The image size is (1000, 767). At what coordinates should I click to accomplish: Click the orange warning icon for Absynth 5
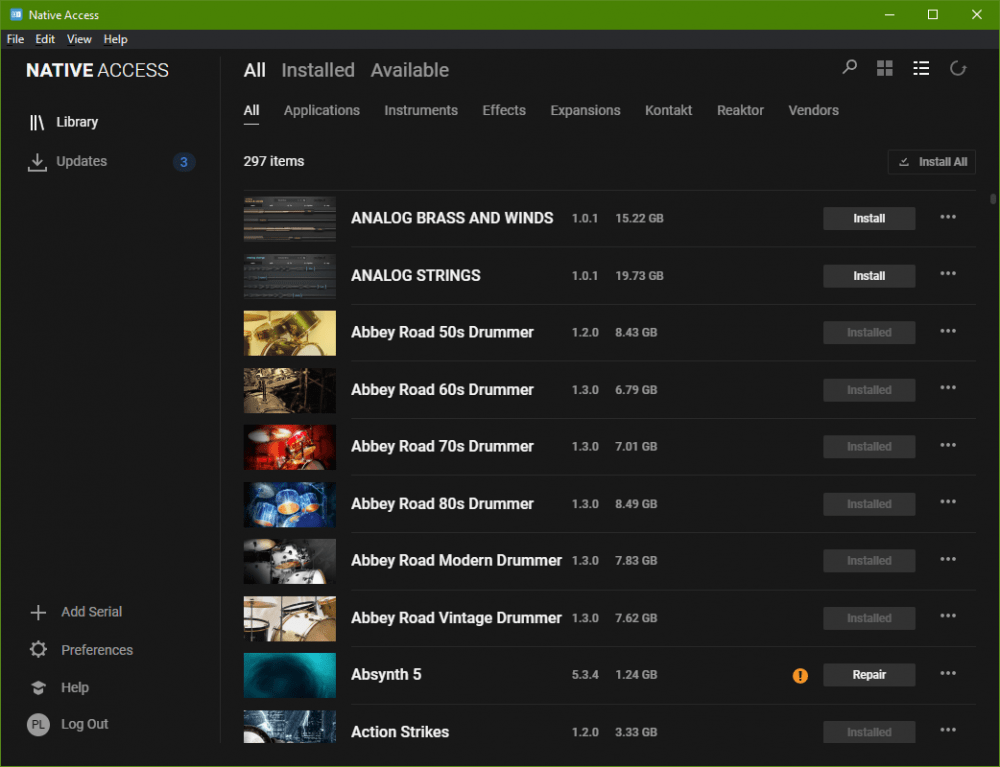(800, 675)
